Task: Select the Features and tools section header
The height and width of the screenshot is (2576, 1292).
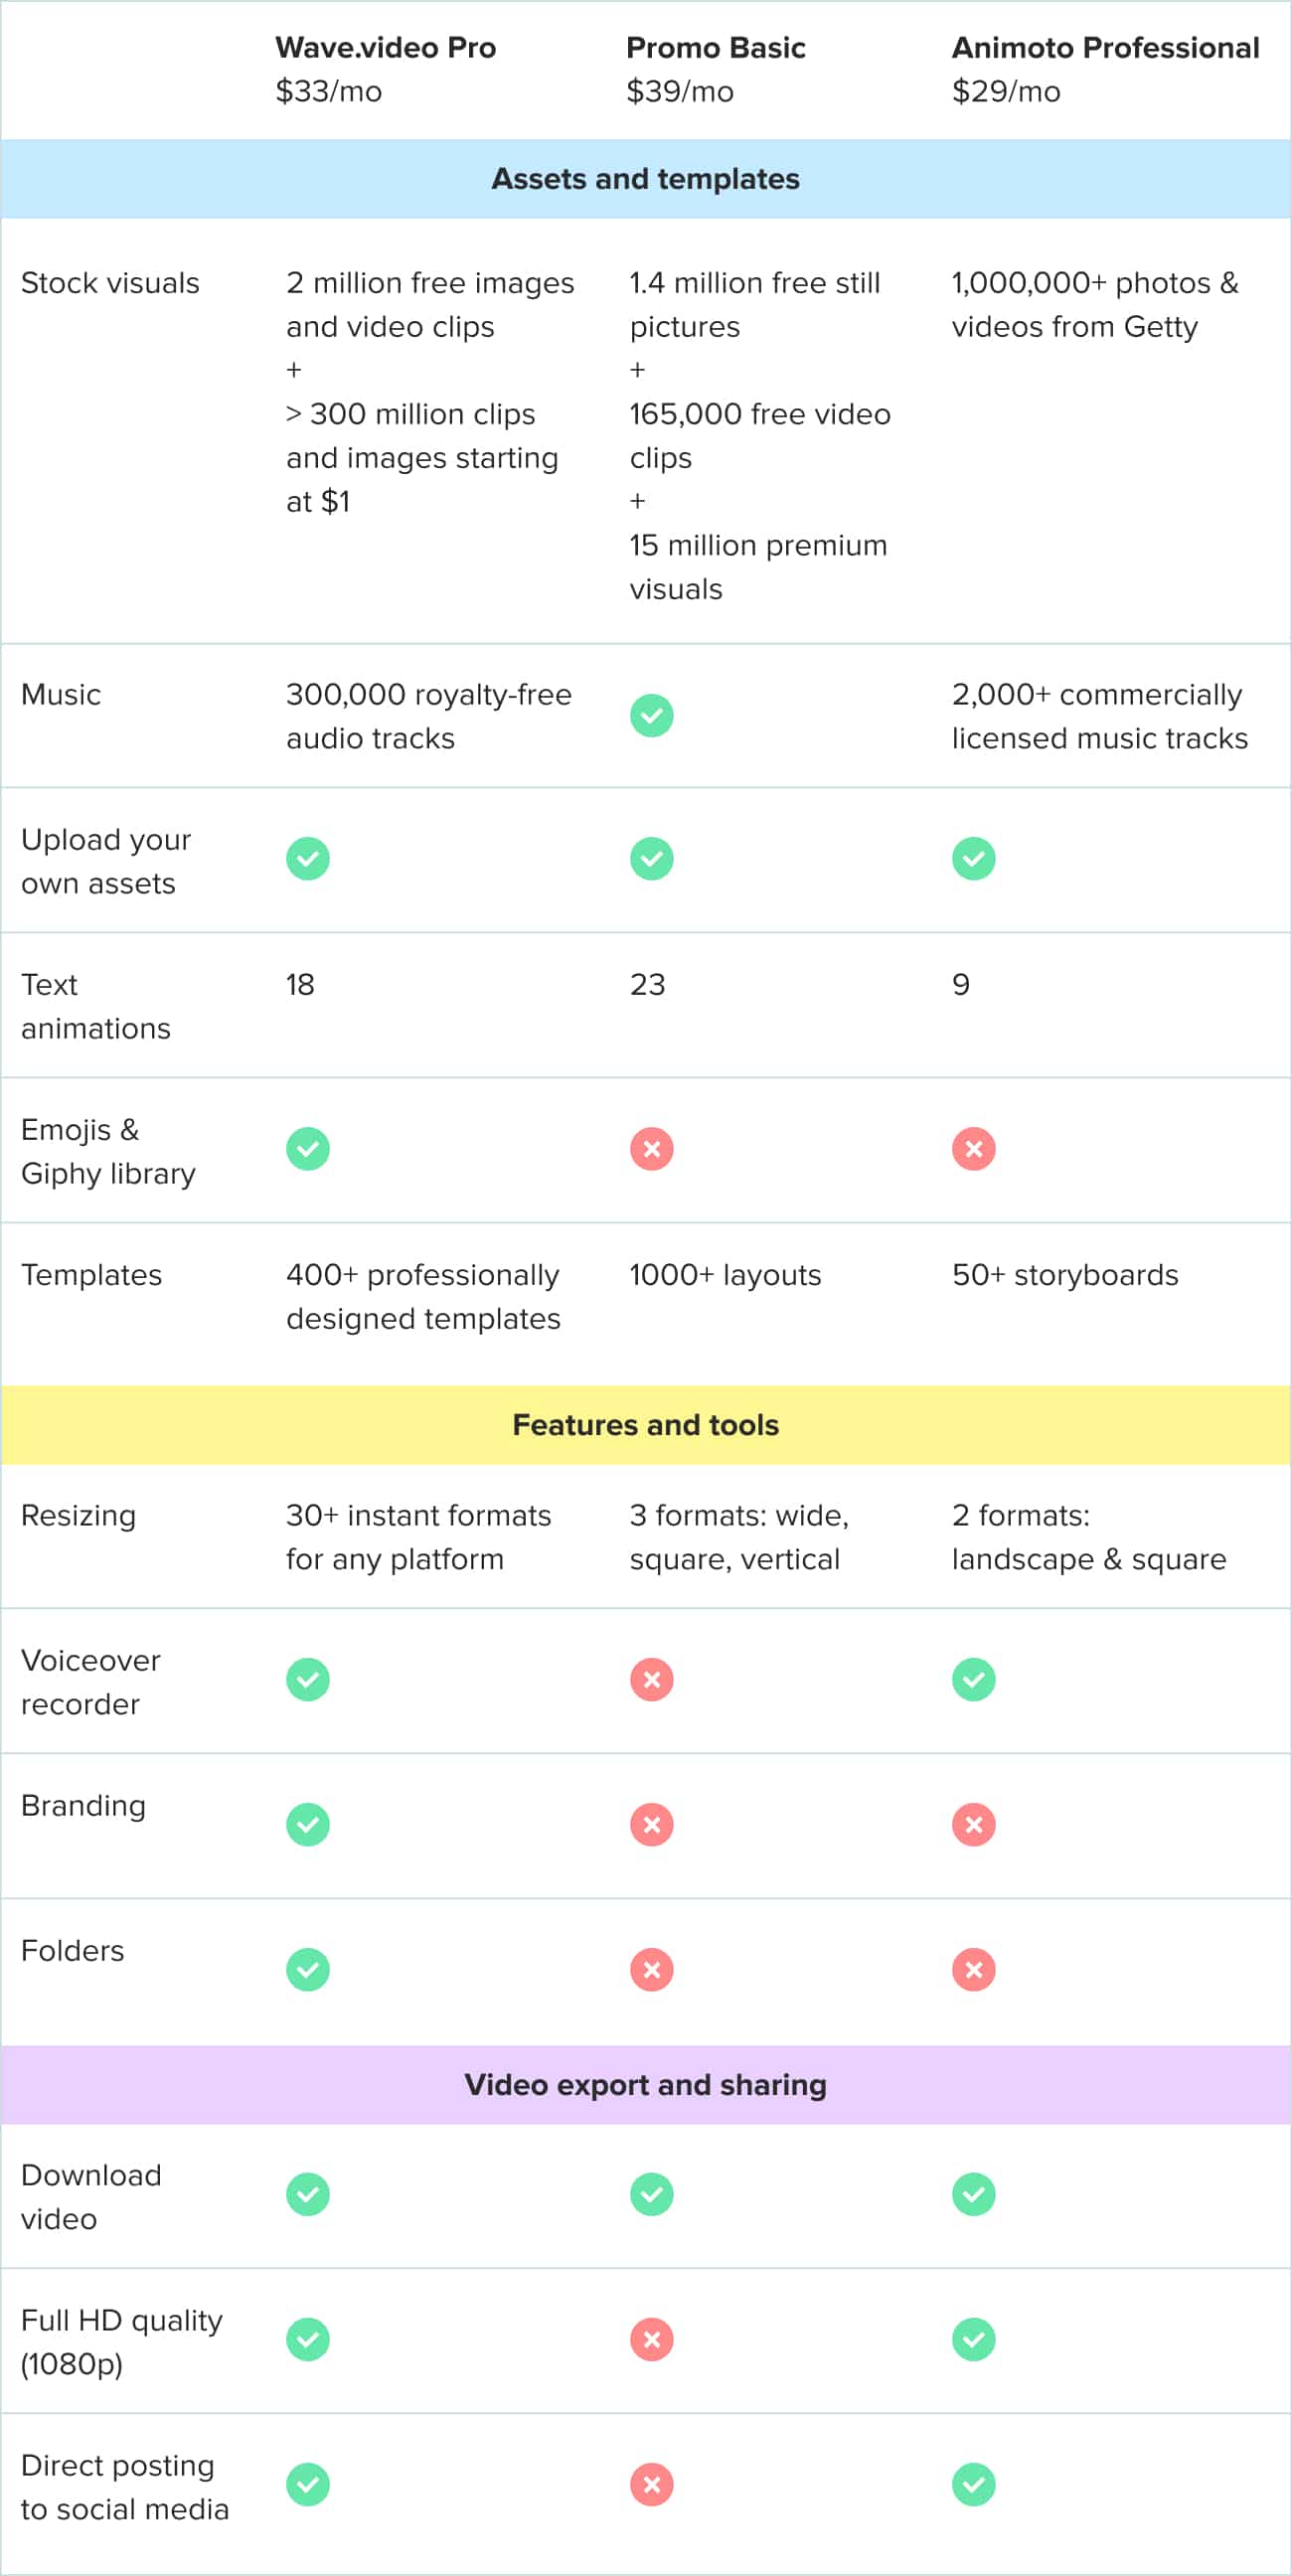Action: [x=646, y=1425]
